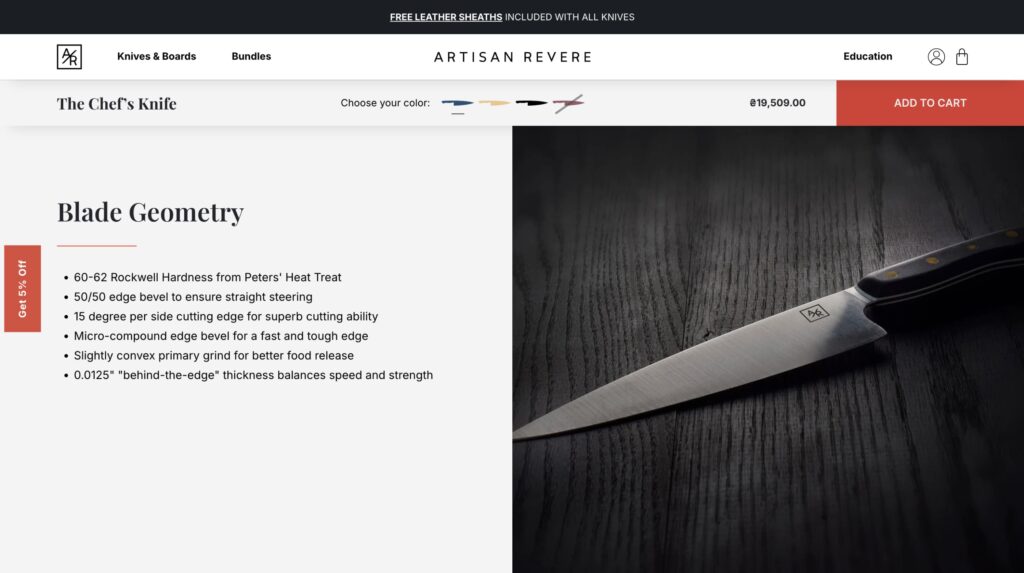Select the crossed-out red knife color

coord(568,103)
